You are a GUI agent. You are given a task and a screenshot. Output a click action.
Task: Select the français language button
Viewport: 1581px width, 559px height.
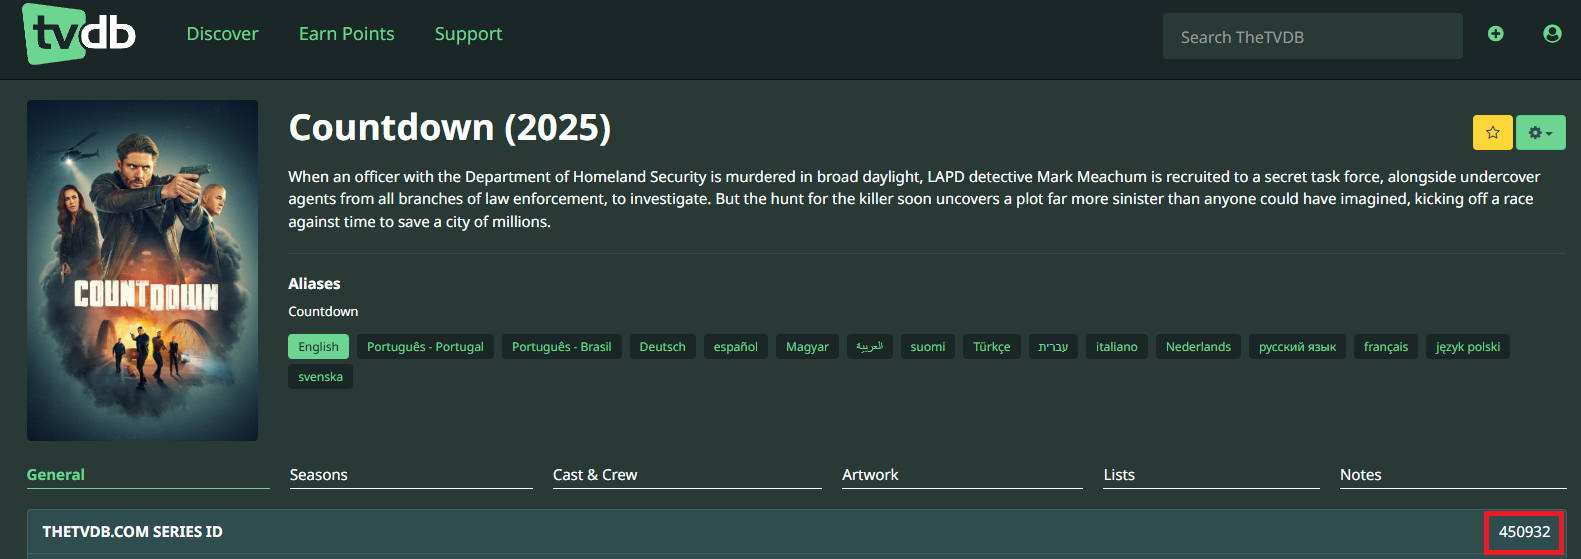[1385, 347]
